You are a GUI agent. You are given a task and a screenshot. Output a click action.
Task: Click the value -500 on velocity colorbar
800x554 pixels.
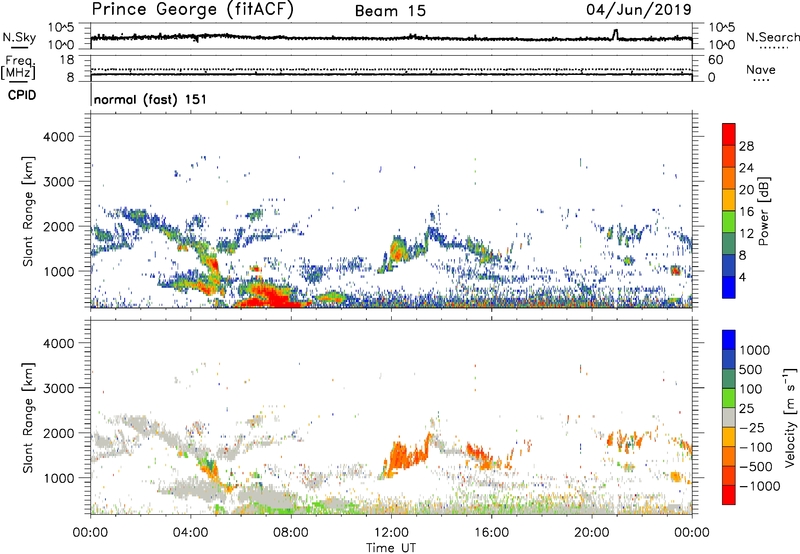tap(755, 466)
